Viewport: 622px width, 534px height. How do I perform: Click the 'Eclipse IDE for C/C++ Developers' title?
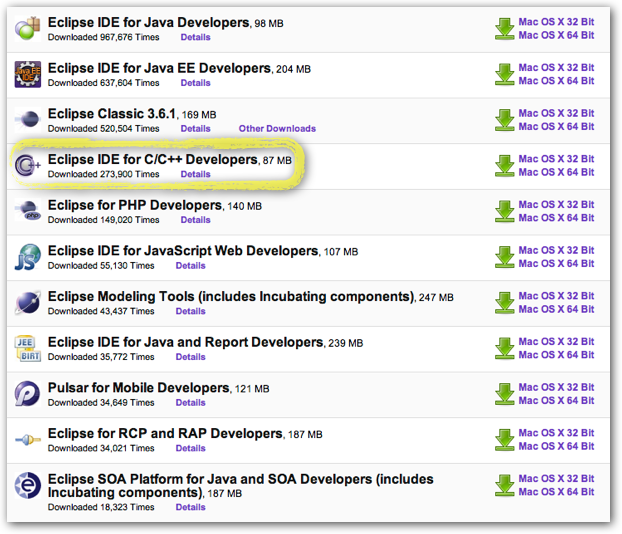tap(153, 159)
